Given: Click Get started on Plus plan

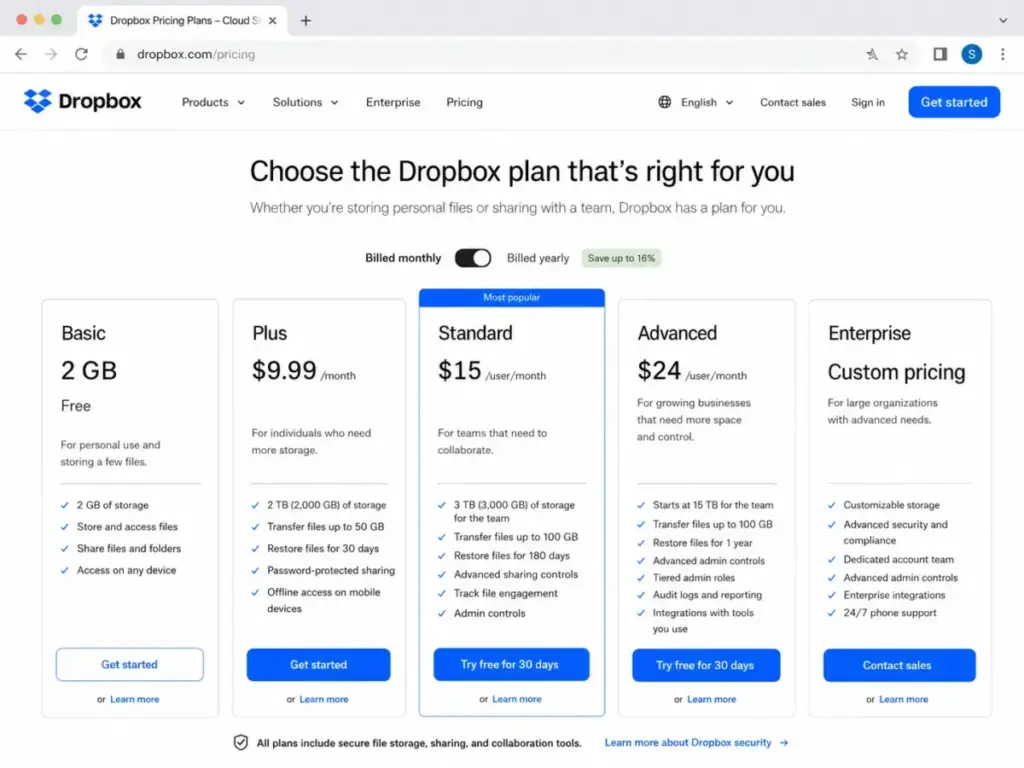Looking at the screenshot, I should coord(319,664).
